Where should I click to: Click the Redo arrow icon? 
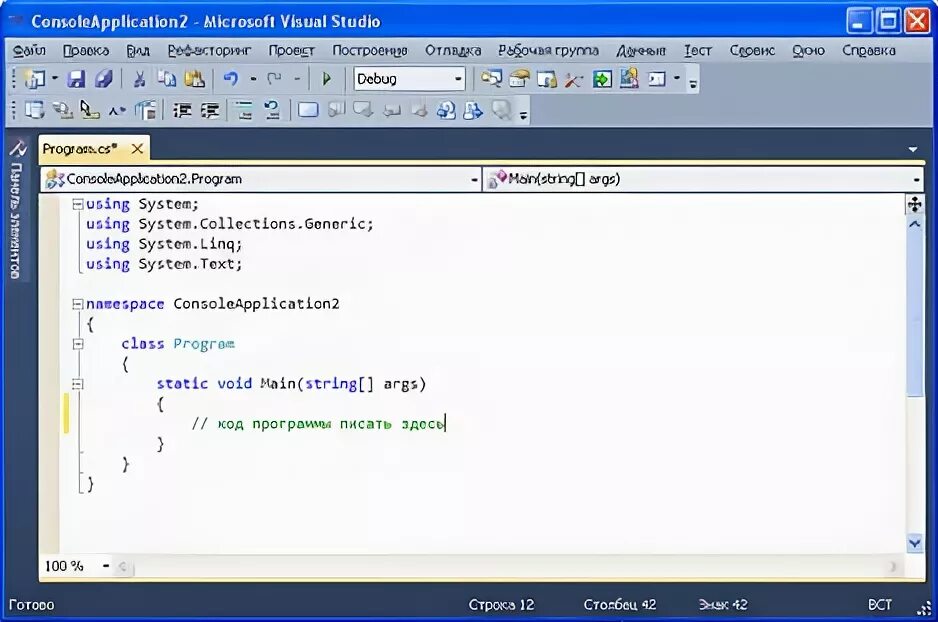tap(274, 79)
